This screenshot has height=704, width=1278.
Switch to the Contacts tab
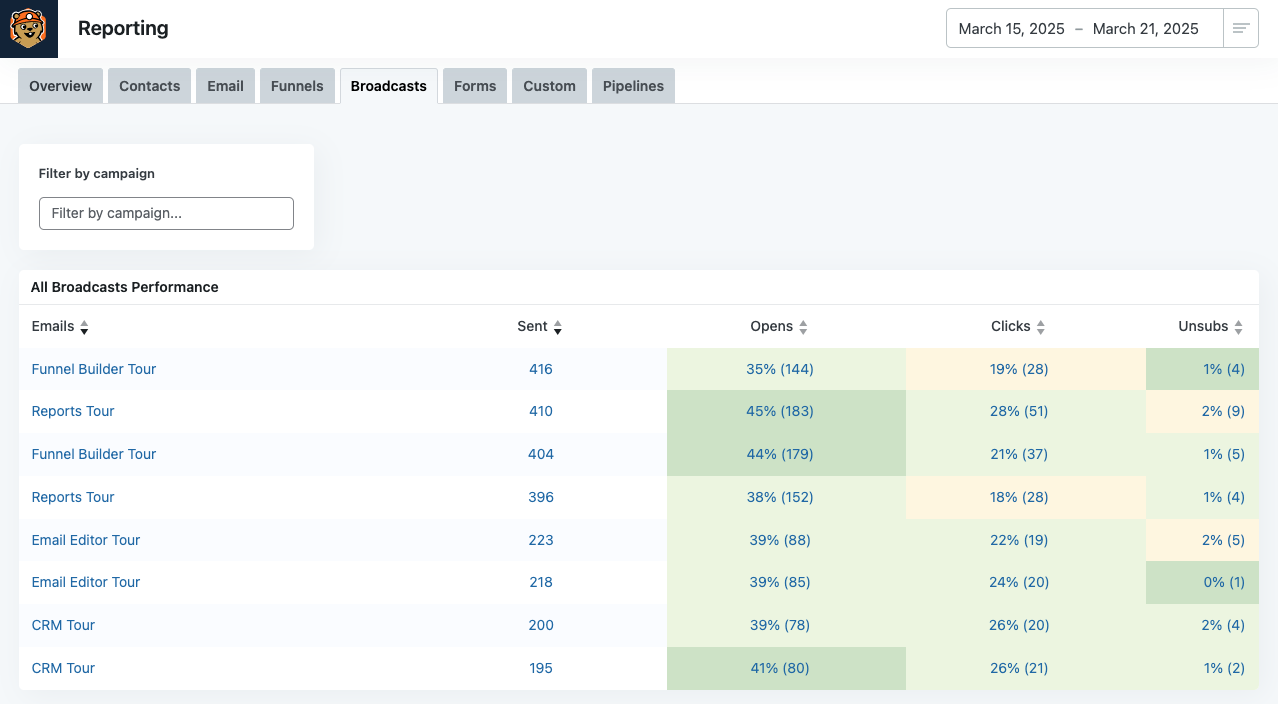[x=149, y=86]
